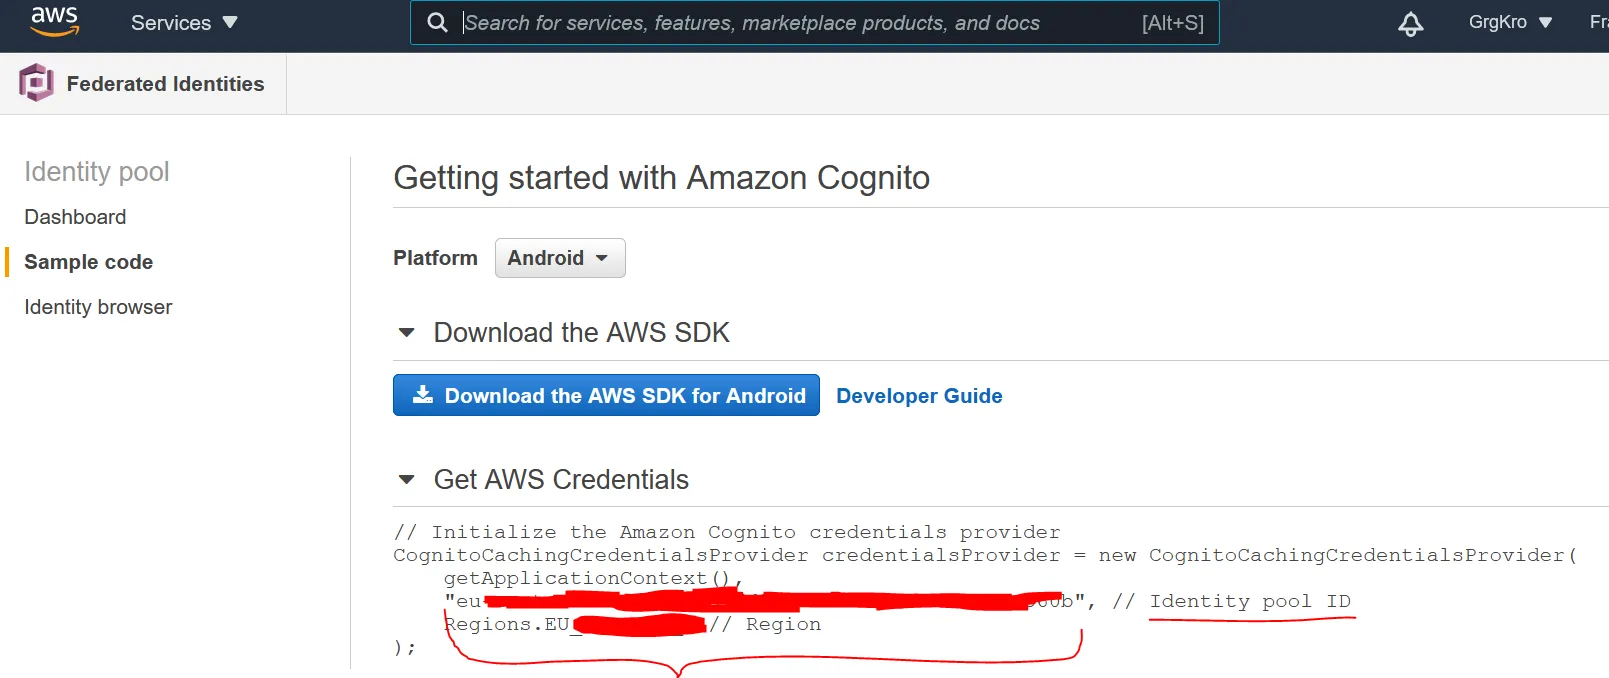Open the Android platform dropdown

559,258
